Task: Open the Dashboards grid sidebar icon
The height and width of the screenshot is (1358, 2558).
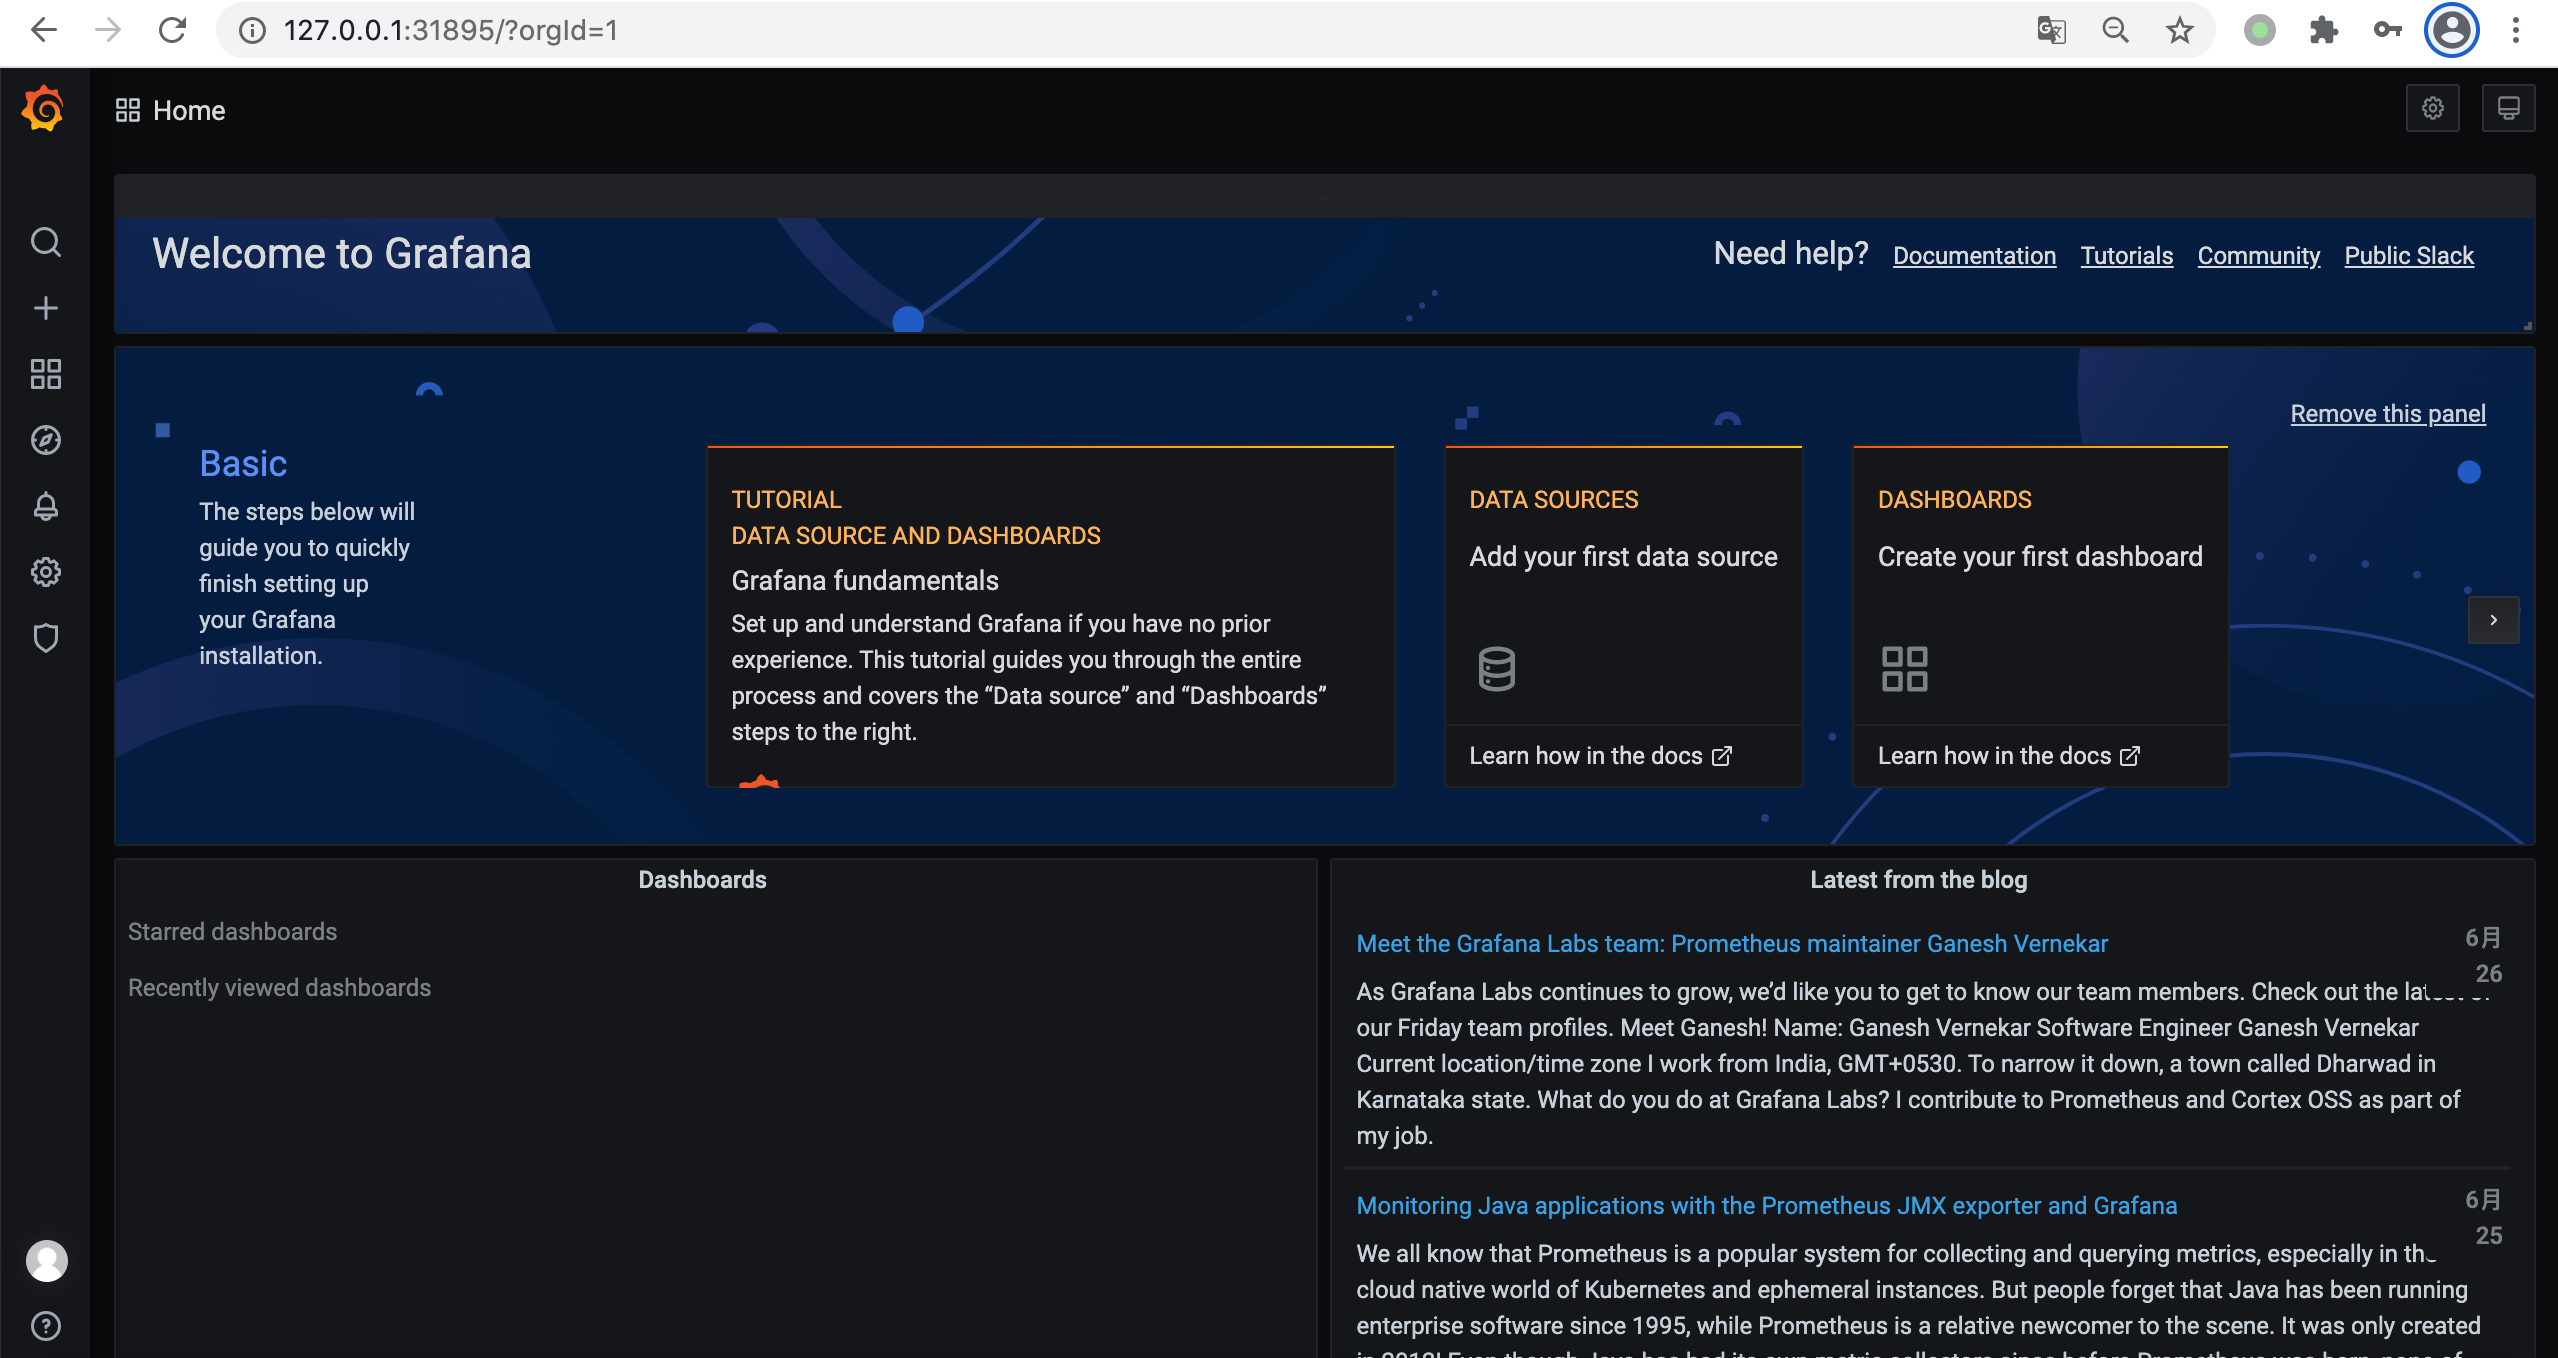Action: point(45,374)
